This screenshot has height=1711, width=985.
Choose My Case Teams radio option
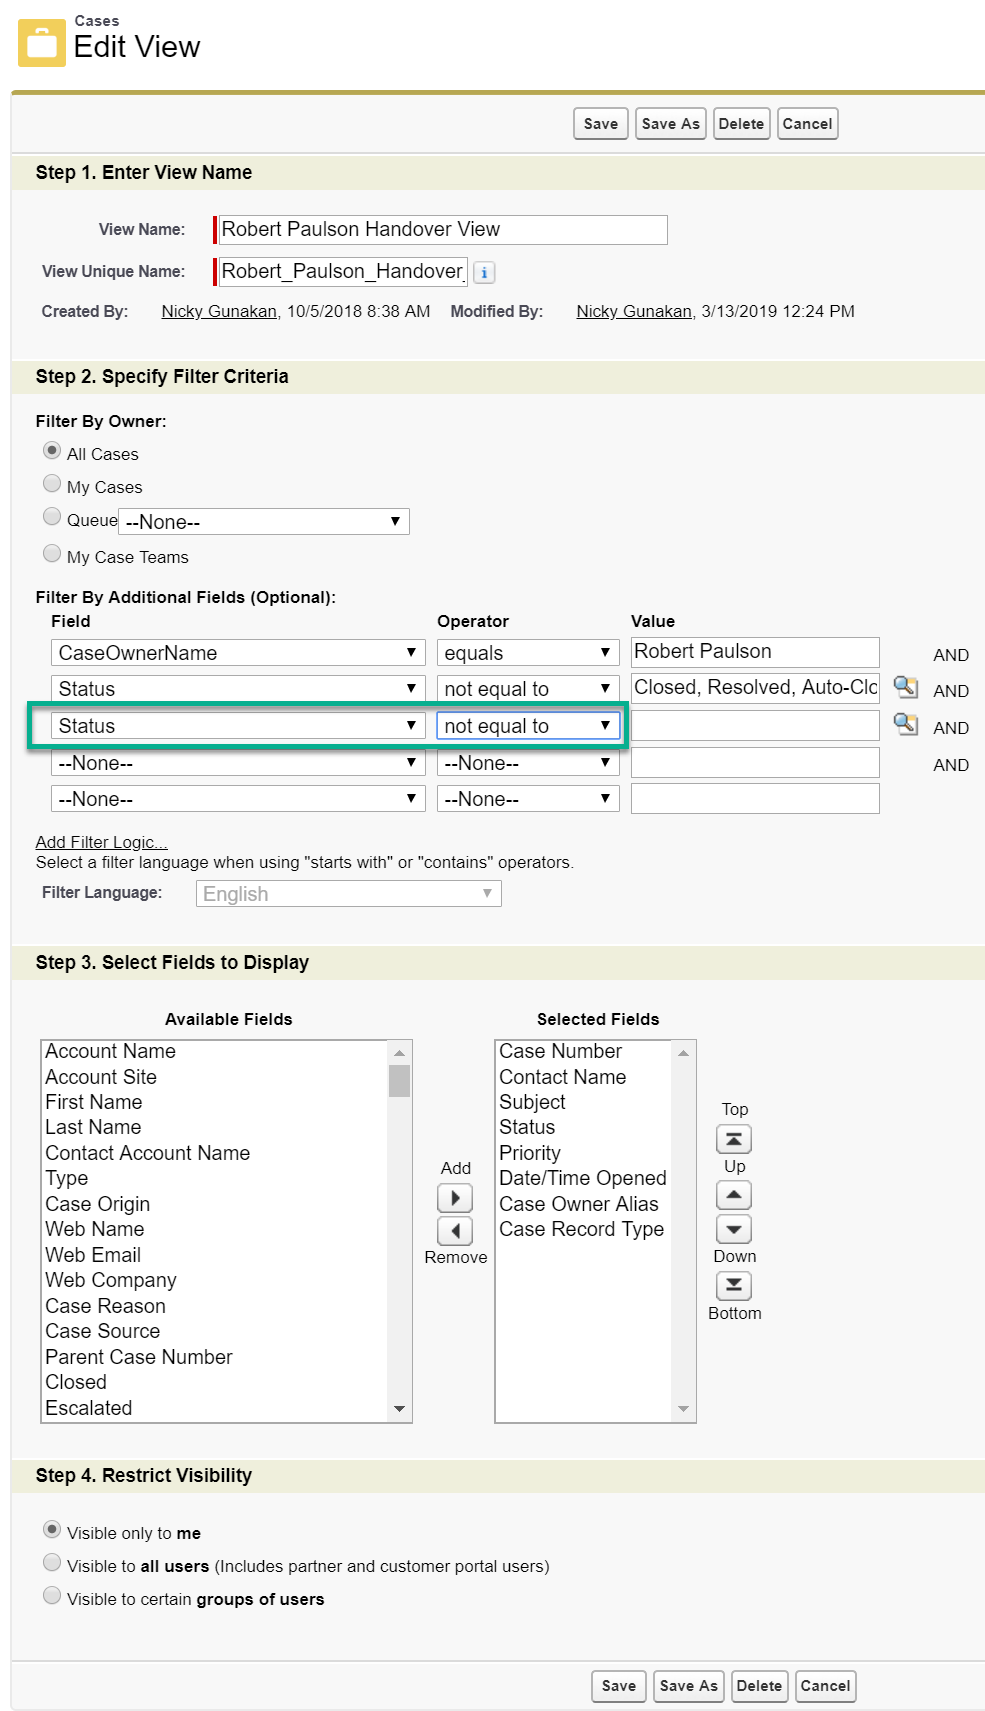(x=52, y=553)
